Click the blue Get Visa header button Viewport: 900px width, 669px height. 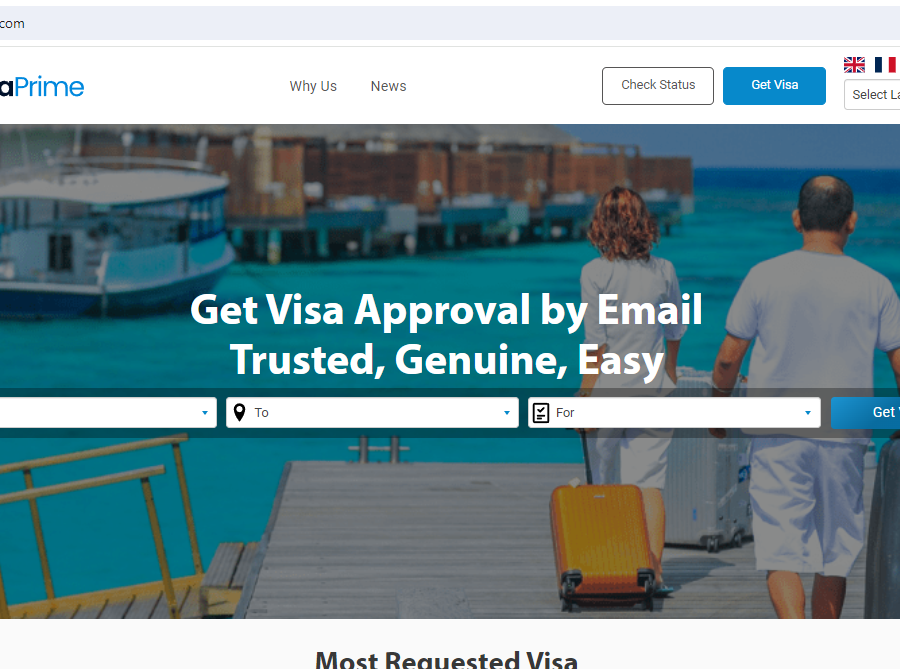tap(774, 85)
